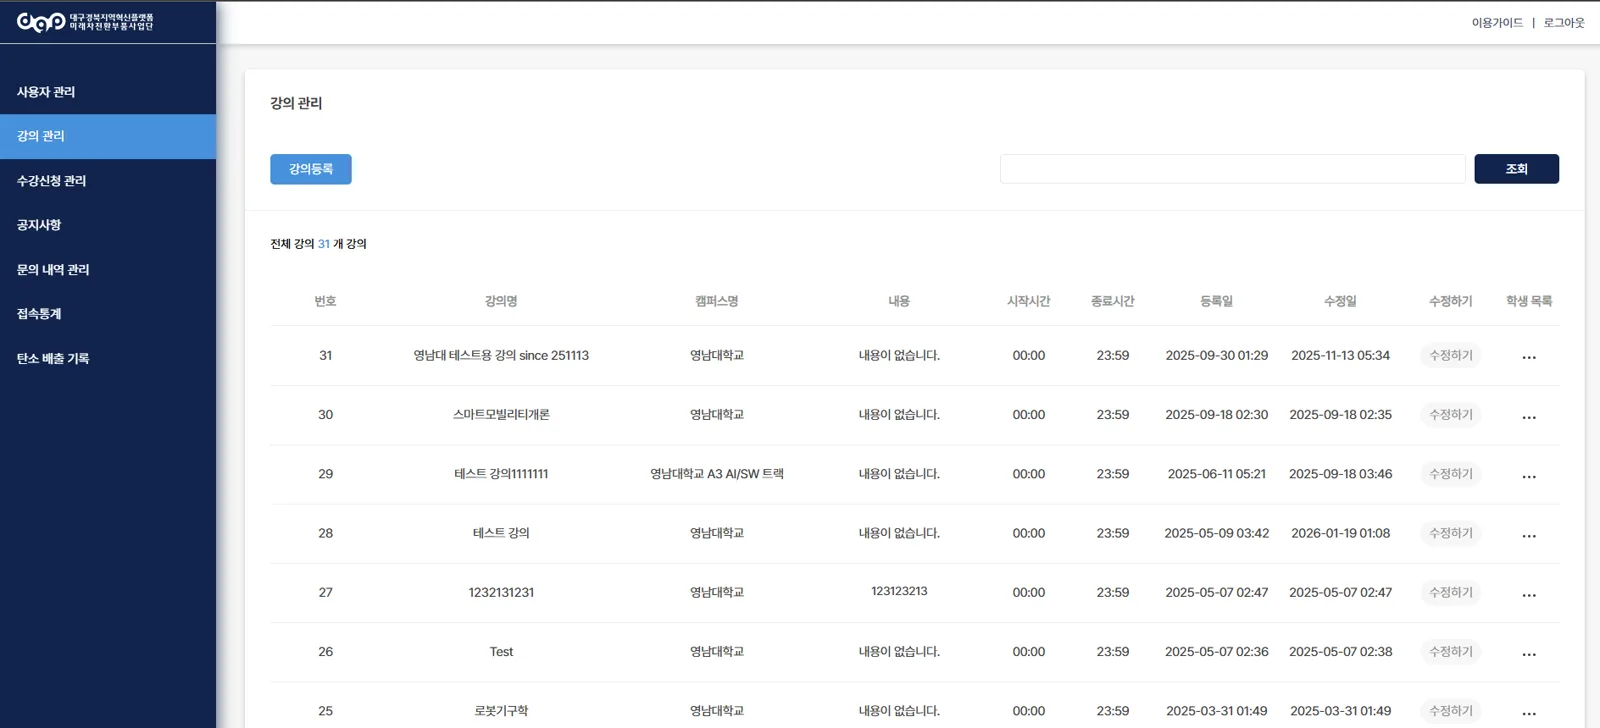Click modified date 2026-01-19 01:08
The height and width of the screenshot is (728, 1600).
pyautogui.click(x=1340, y=533)
